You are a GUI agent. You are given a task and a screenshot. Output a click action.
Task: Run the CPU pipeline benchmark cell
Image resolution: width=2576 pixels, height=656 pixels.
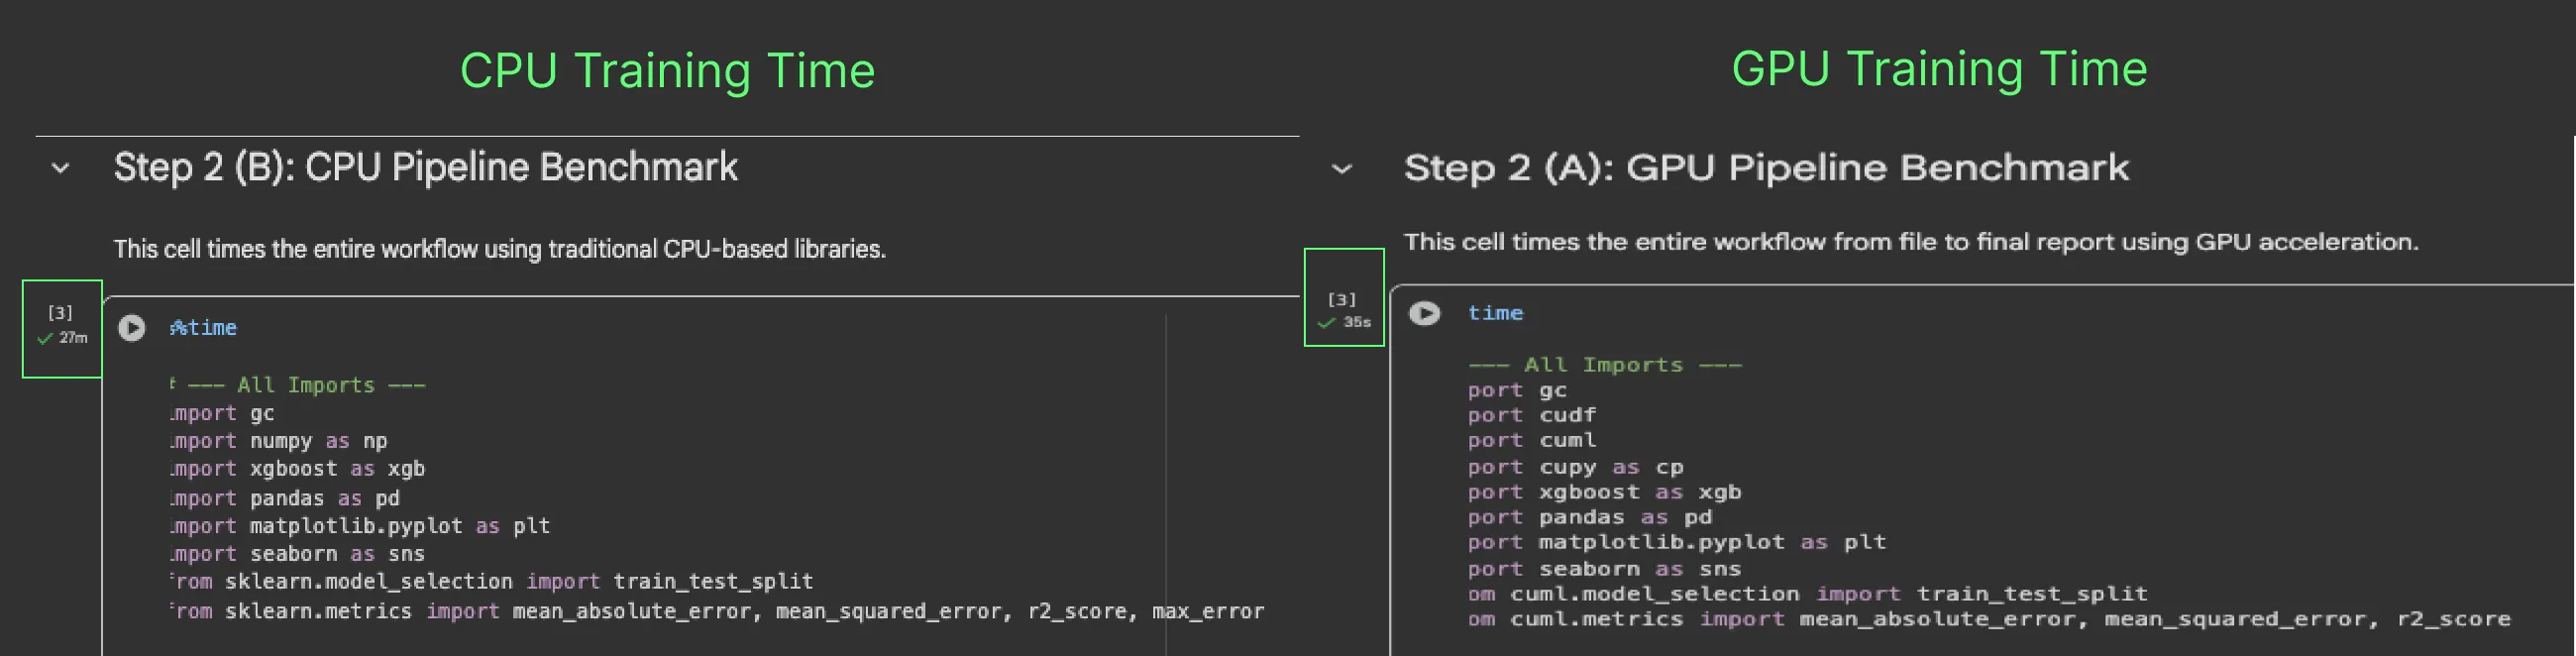[x=132, y=328]
